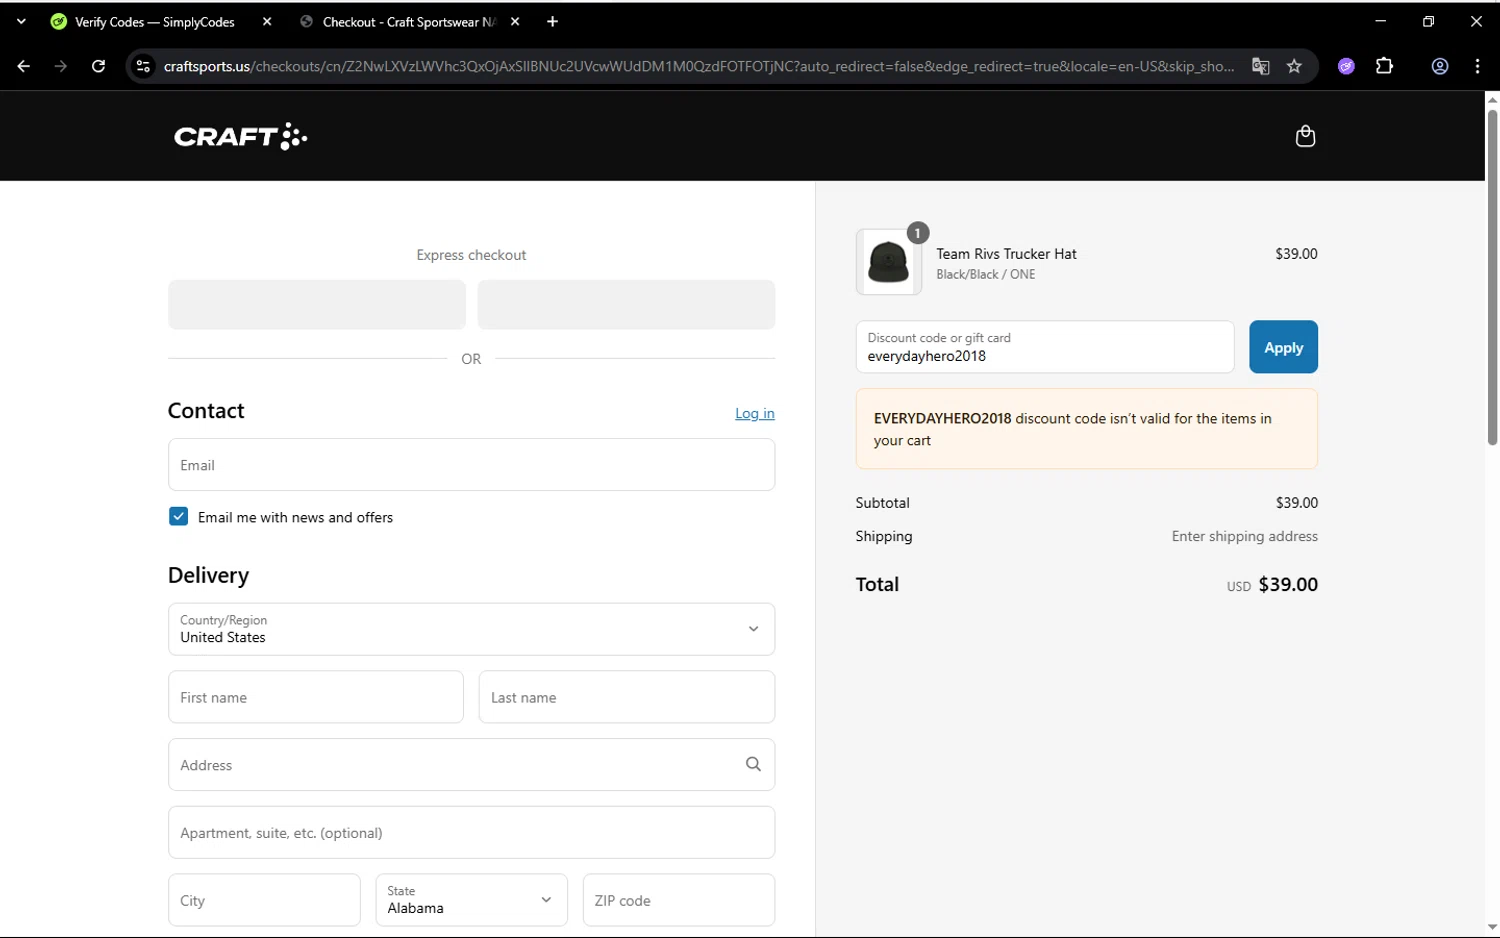
Task: Minimize the browser window
Action: point(1380,21)
